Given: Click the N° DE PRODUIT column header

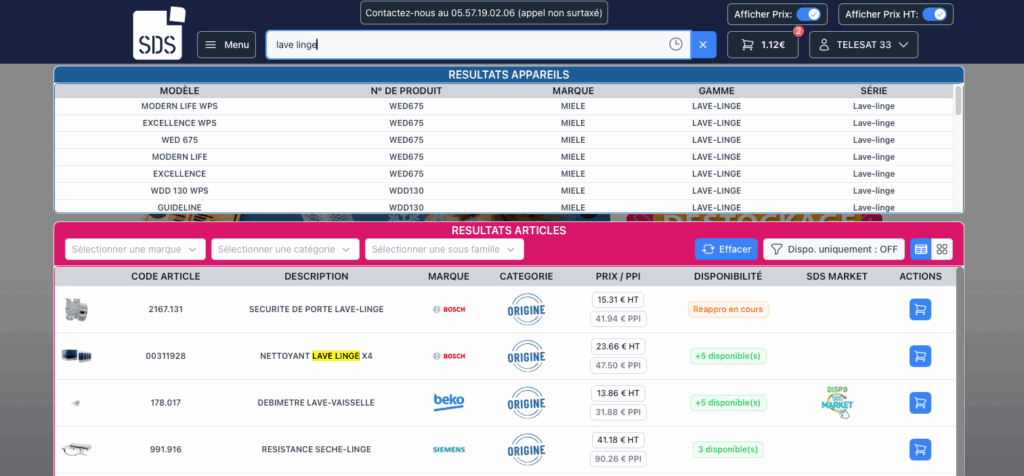Looking at the screenshot, I should point(406,91).
